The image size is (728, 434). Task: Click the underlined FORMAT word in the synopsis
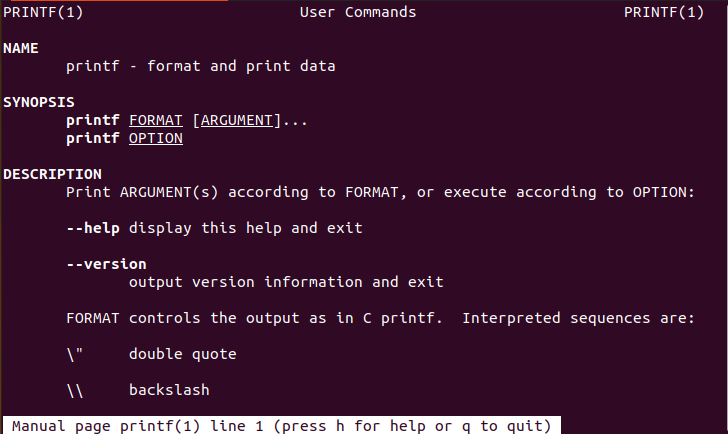pos(155,120)
